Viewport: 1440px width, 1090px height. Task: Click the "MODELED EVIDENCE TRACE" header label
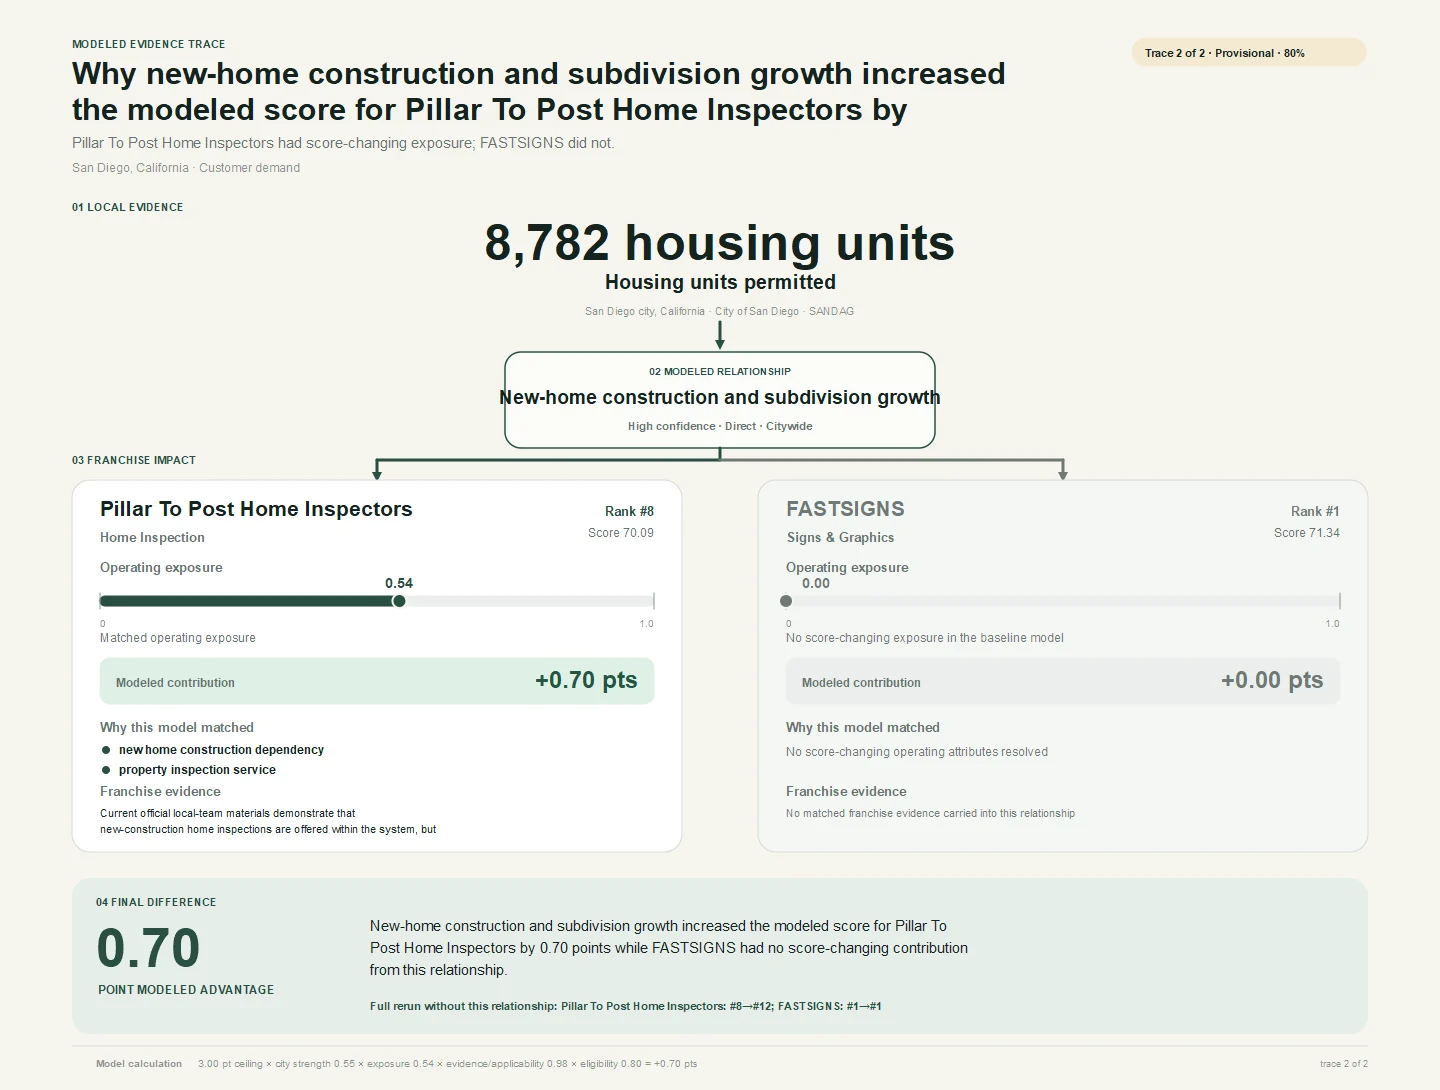pos(149,44)
